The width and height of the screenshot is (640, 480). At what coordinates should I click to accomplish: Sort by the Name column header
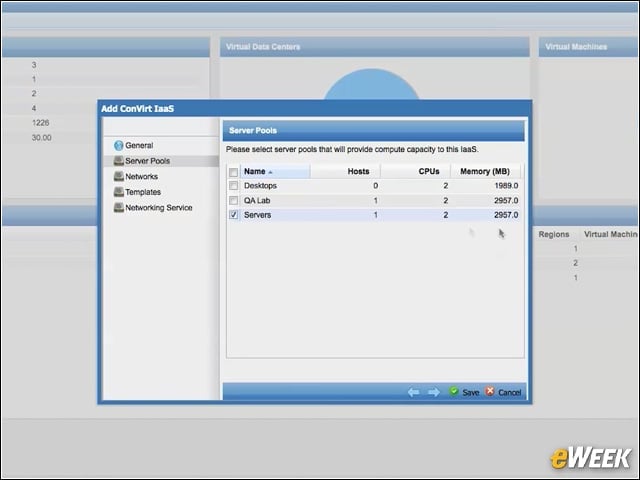tap(275, 171)
